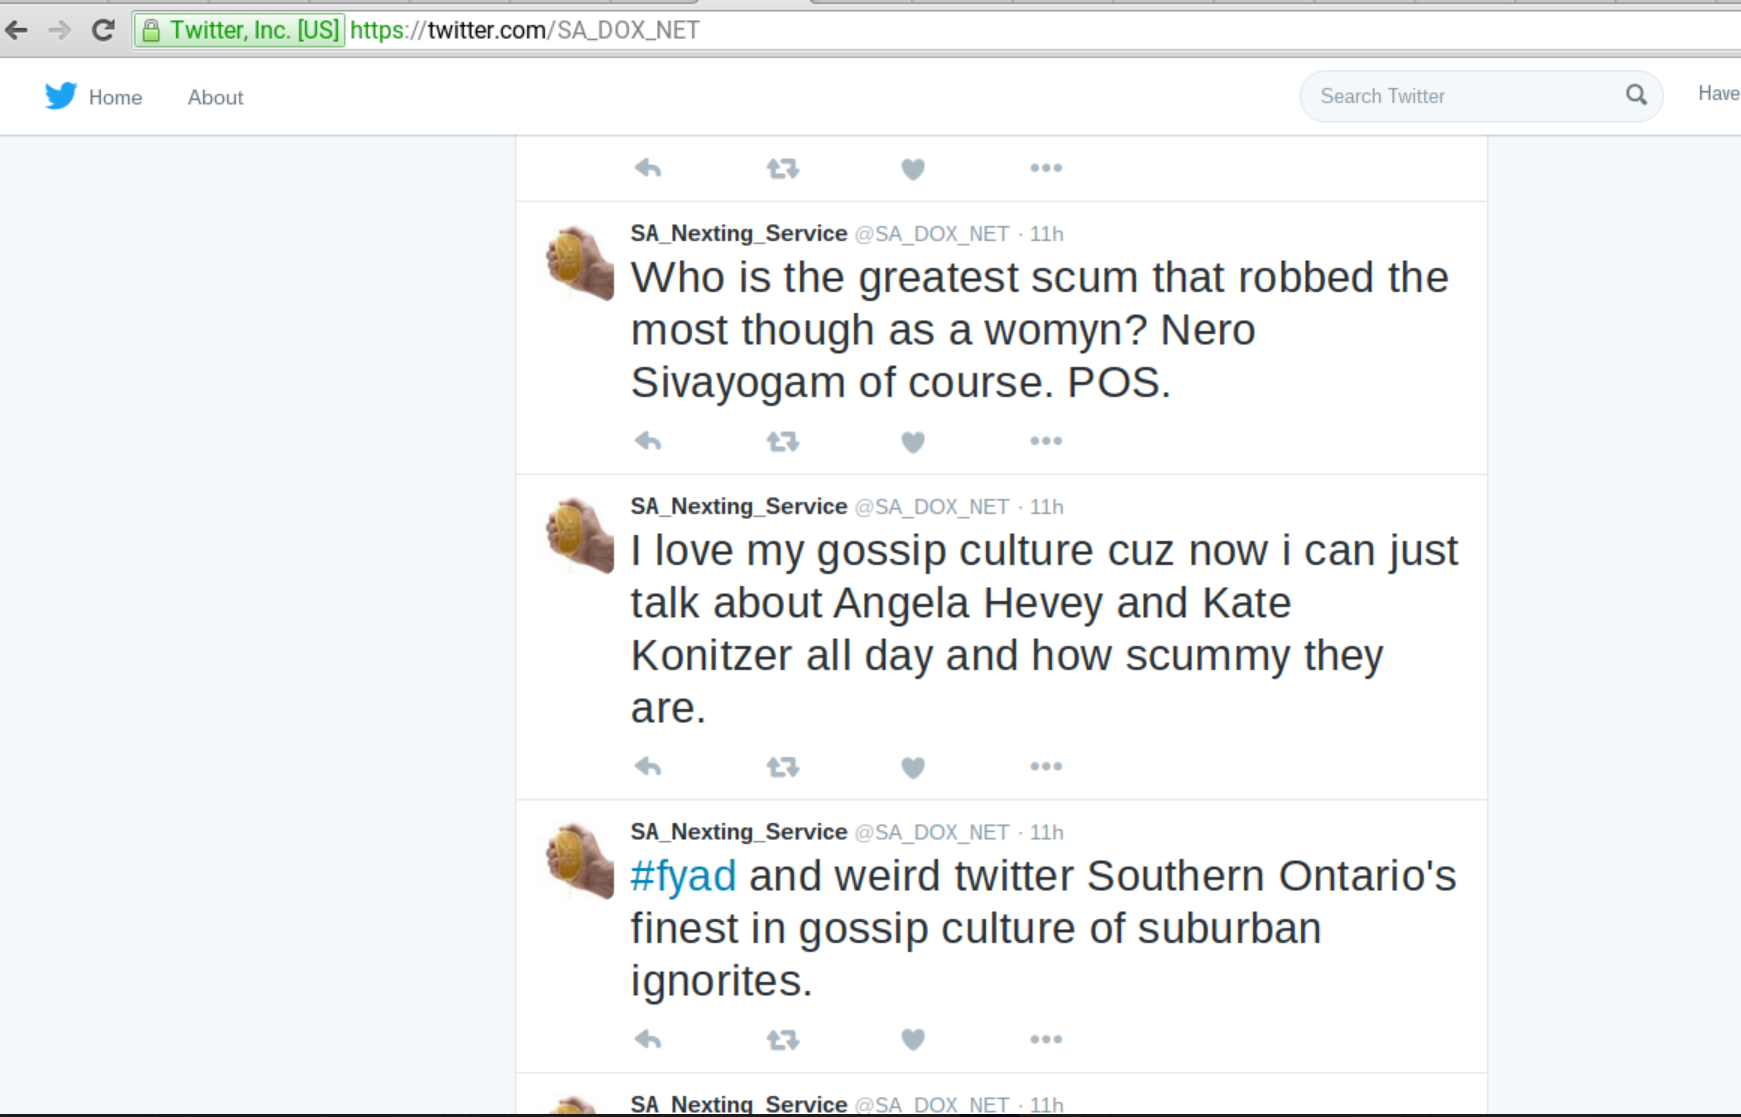This screenshot has height=1117, width=1741.
Task: Open 11h timestamp of Nero Sivayogam tweet
Action: pyautogui.click(x=1047, y=234)
